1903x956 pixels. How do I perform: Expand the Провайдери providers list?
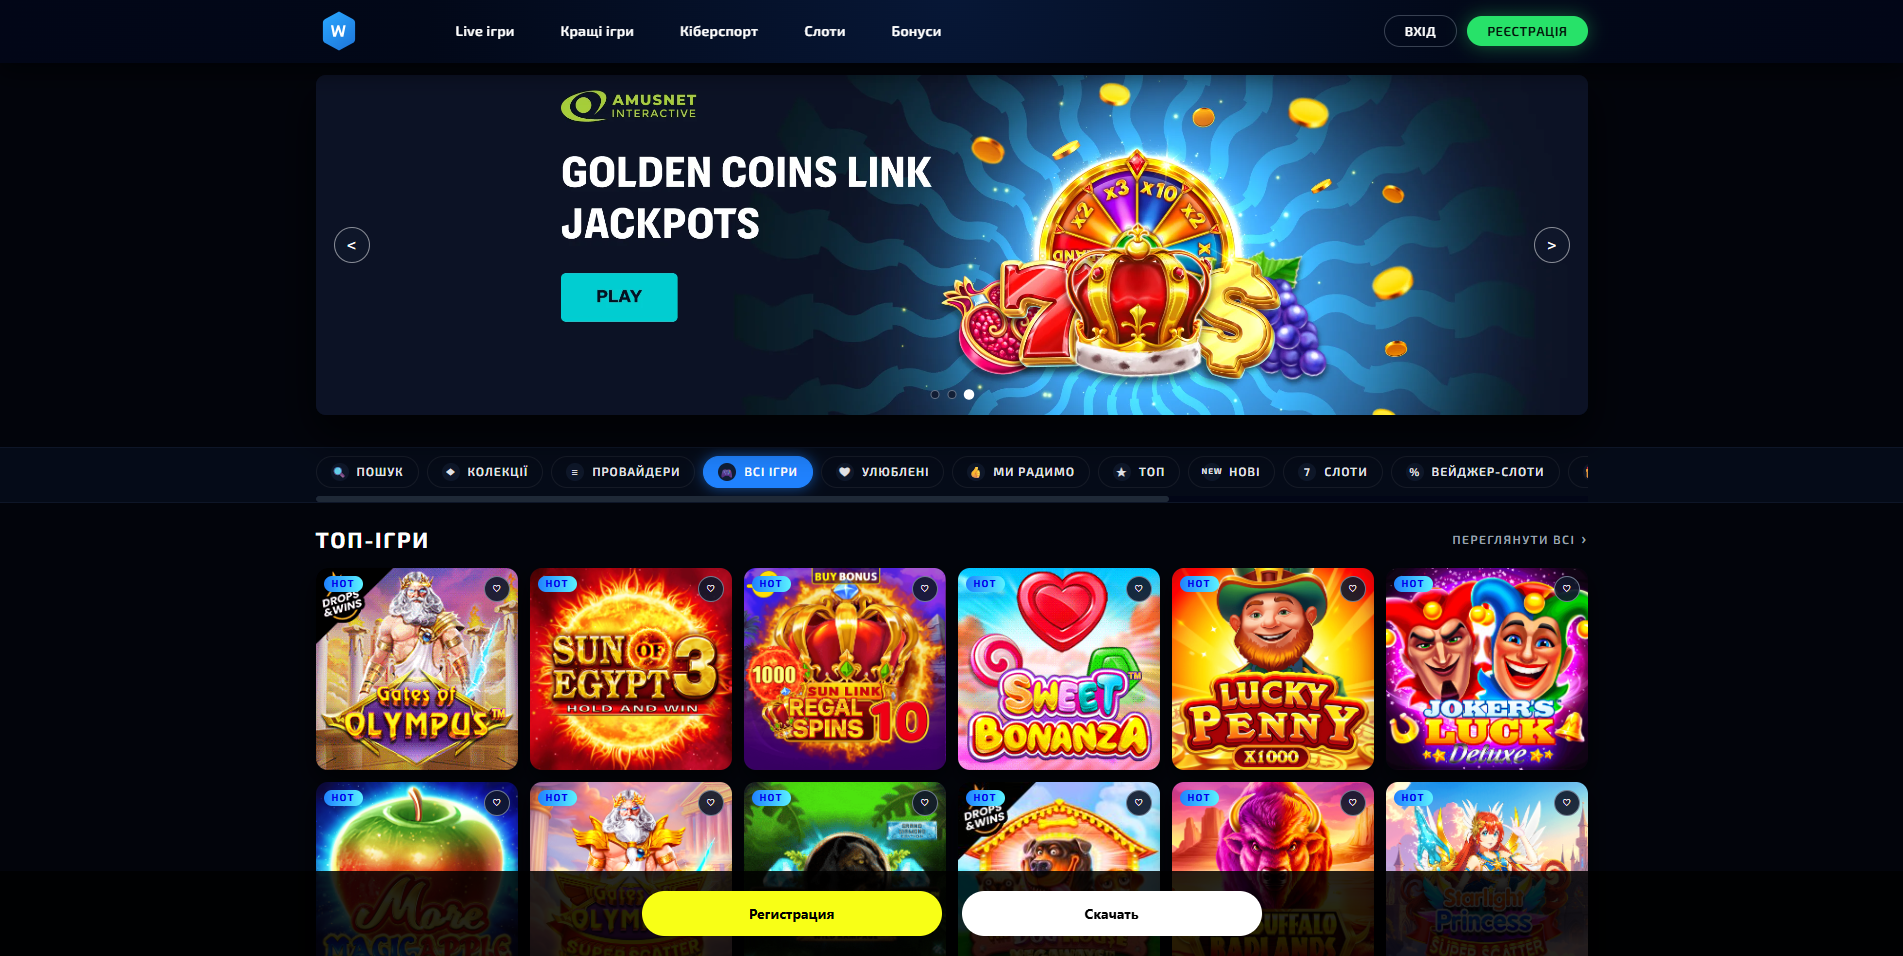(623, 472)
